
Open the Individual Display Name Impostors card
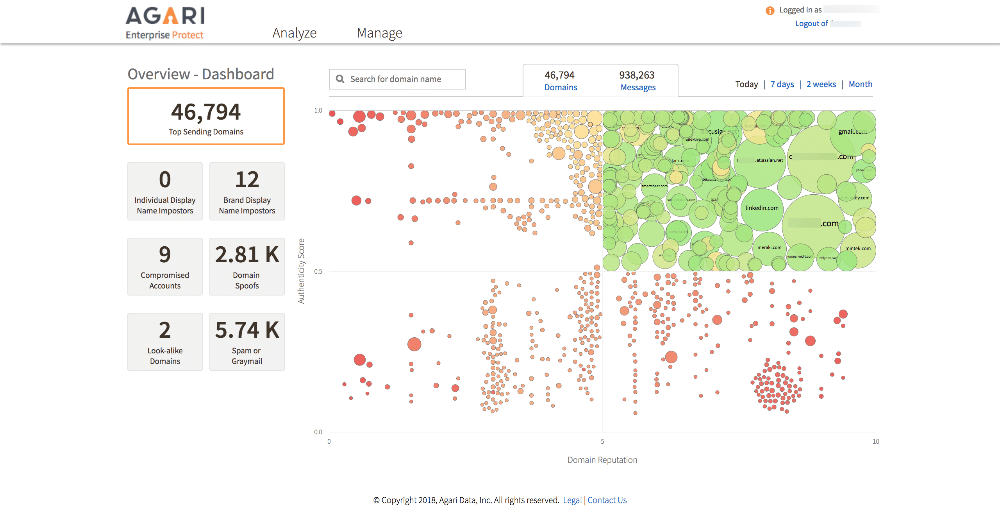(165, 191)
